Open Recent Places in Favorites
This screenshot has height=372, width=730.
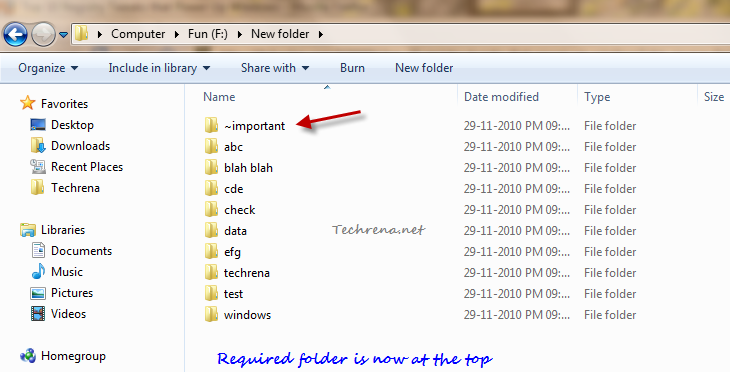[87, 167]
